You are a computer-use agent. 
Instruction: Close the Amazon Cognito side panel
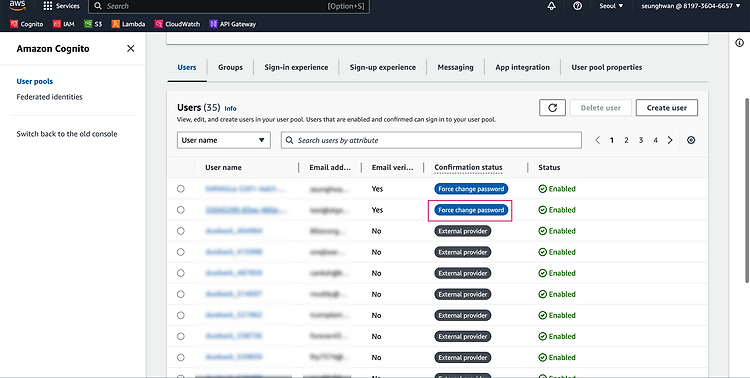(x=130, y=48)
